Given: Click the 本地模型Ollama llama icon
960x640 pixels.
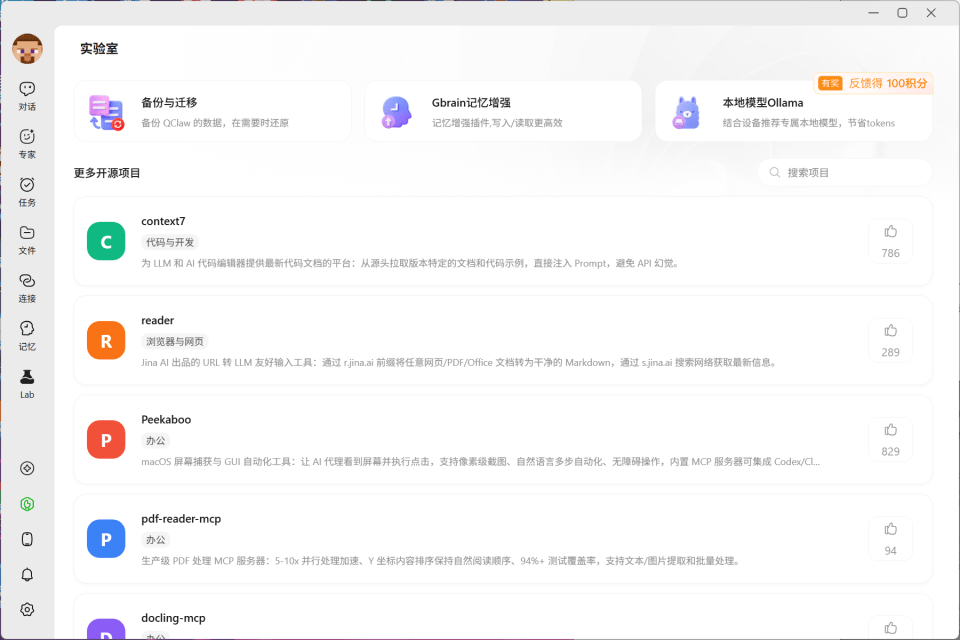Looking at the screenshot, I should pos(686,113).
